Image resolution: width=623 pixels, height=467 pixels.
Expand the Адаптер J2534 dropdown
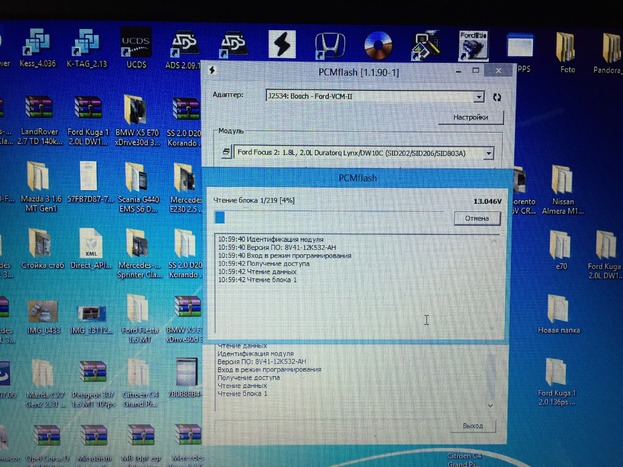coord(480,96)
